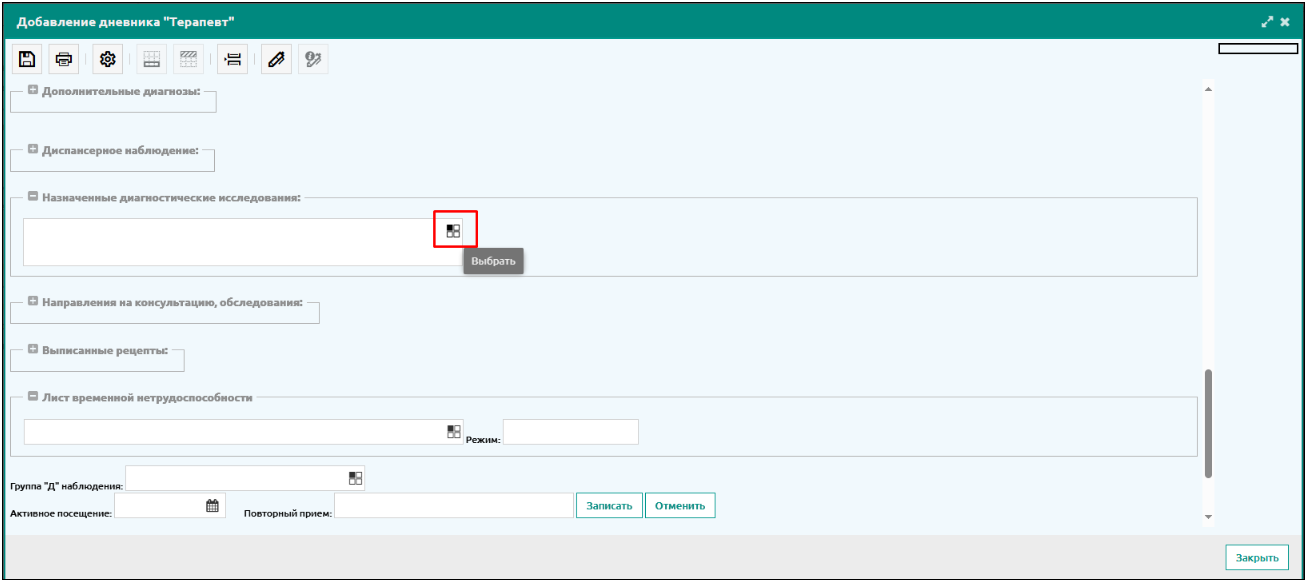Open calendar picker for Активное посещение
Viewport: 1307px width, 582px height.
tap(212, 506)
